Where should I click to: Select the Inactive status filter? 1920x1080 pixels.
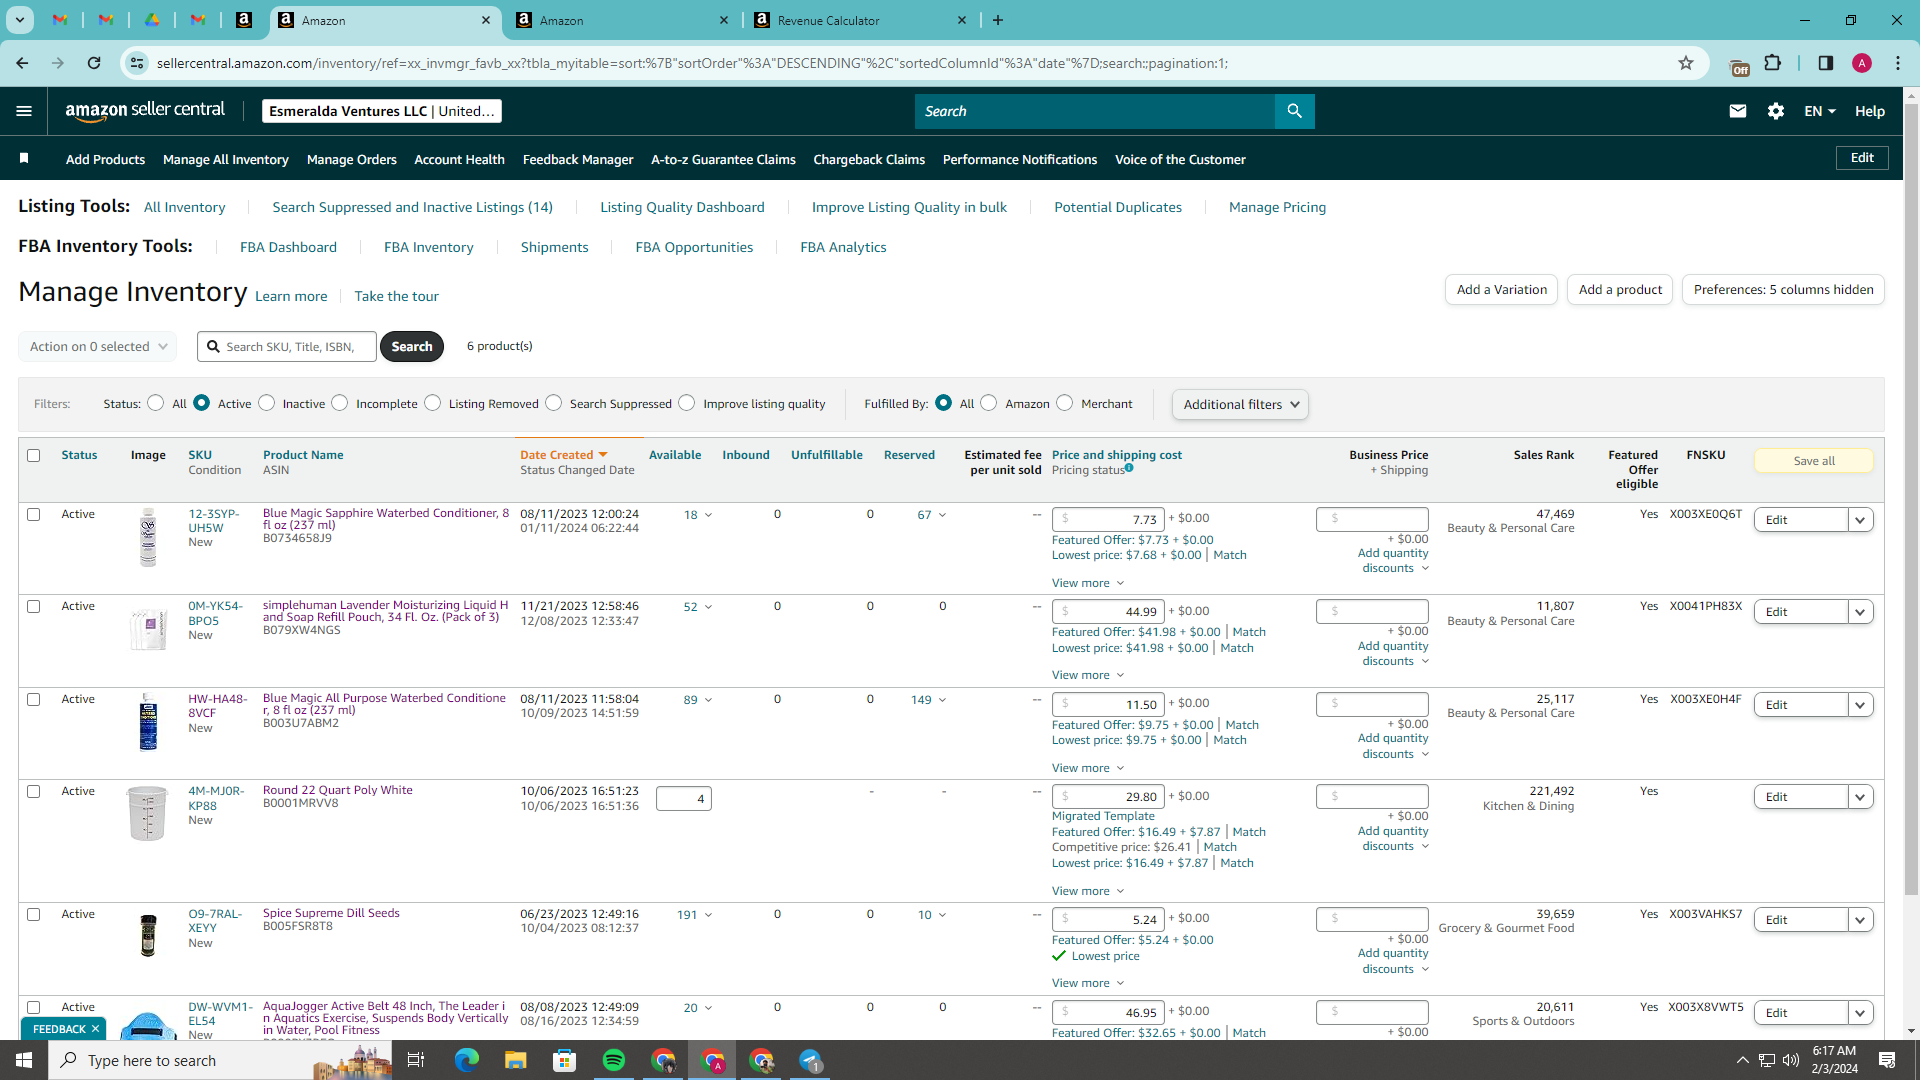[x=266, y=403]
